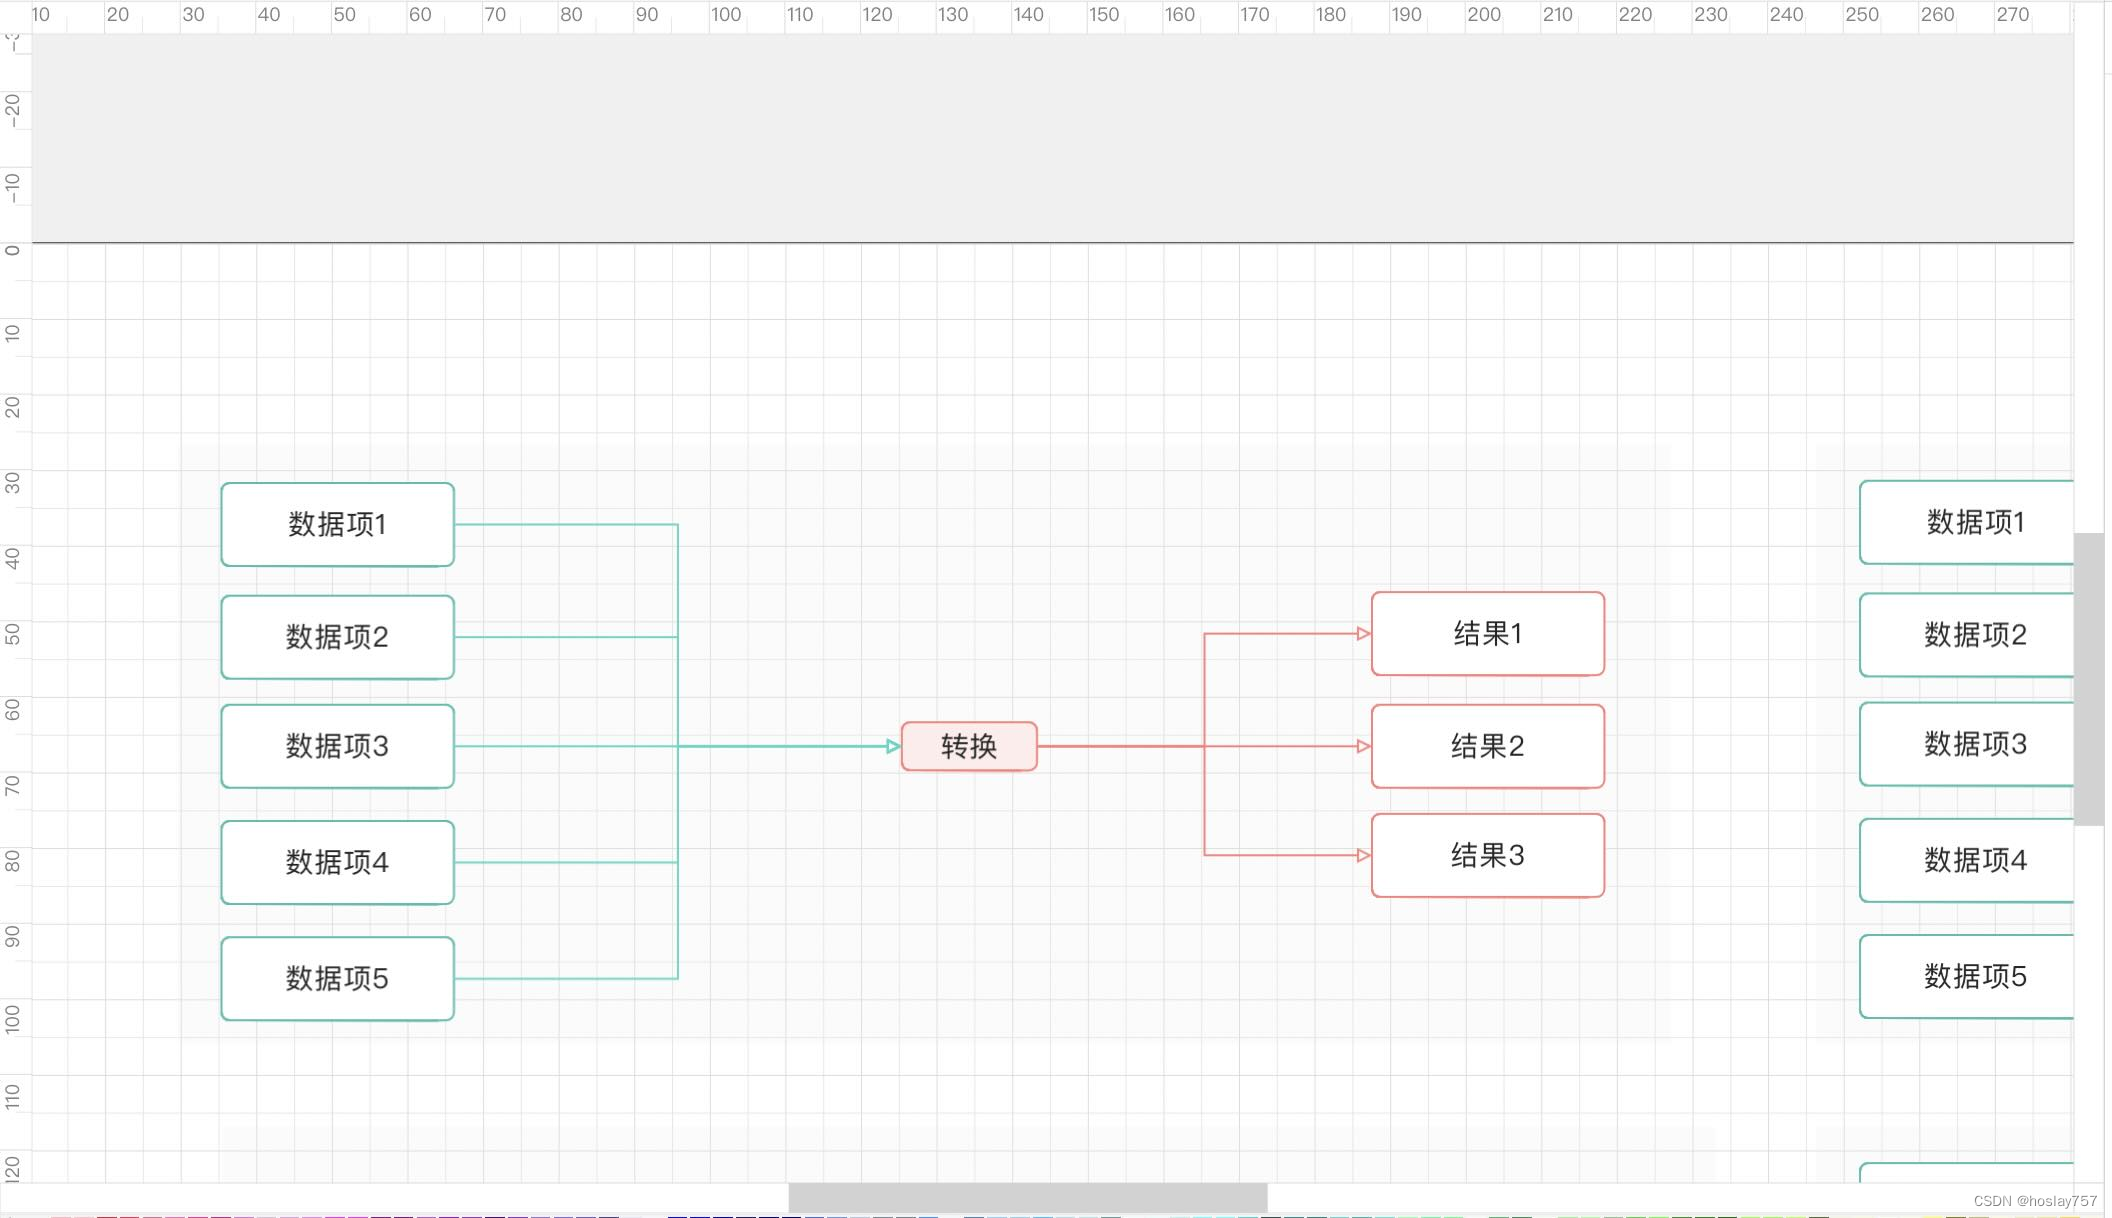This screenshot has width=2112, height=1218.
Task: Select the 数据项5 node on the left
Action: [x=338, y=978]
